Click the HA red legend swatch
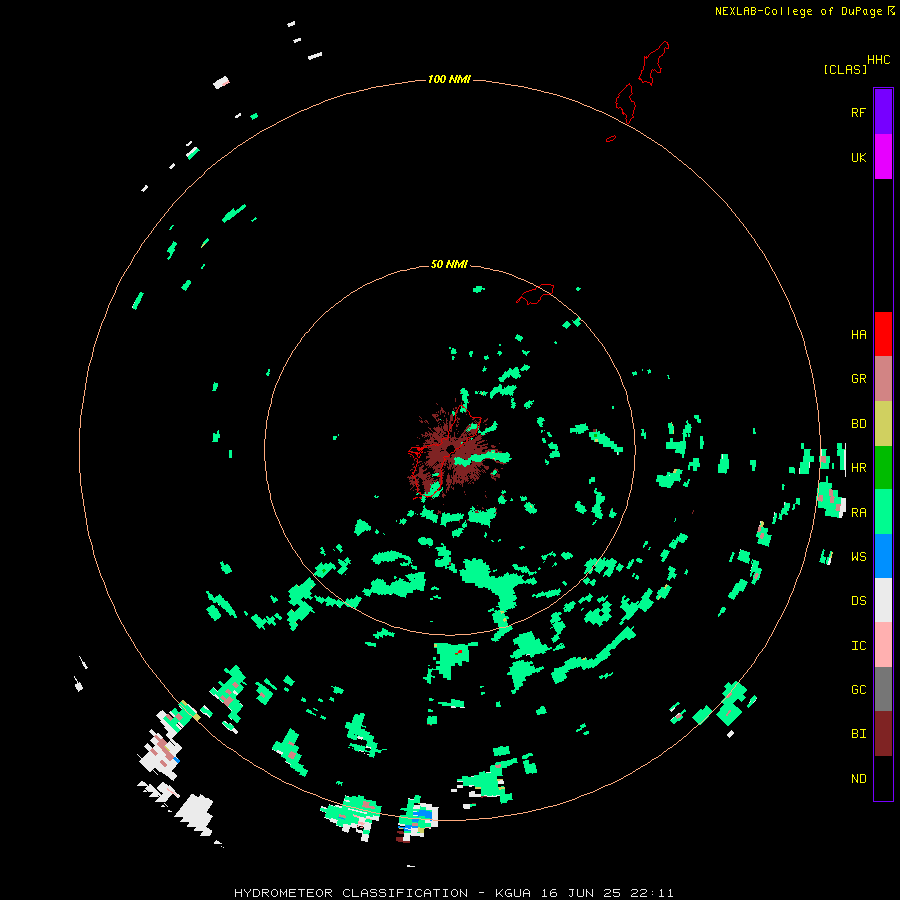The image size is (900, 900). (x=883, y=334)
